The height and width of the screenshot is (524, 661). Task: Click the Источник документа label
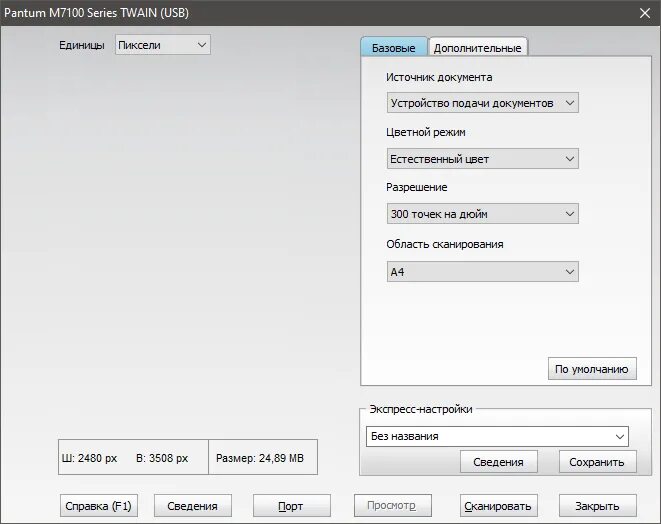[x=439, y=78]
